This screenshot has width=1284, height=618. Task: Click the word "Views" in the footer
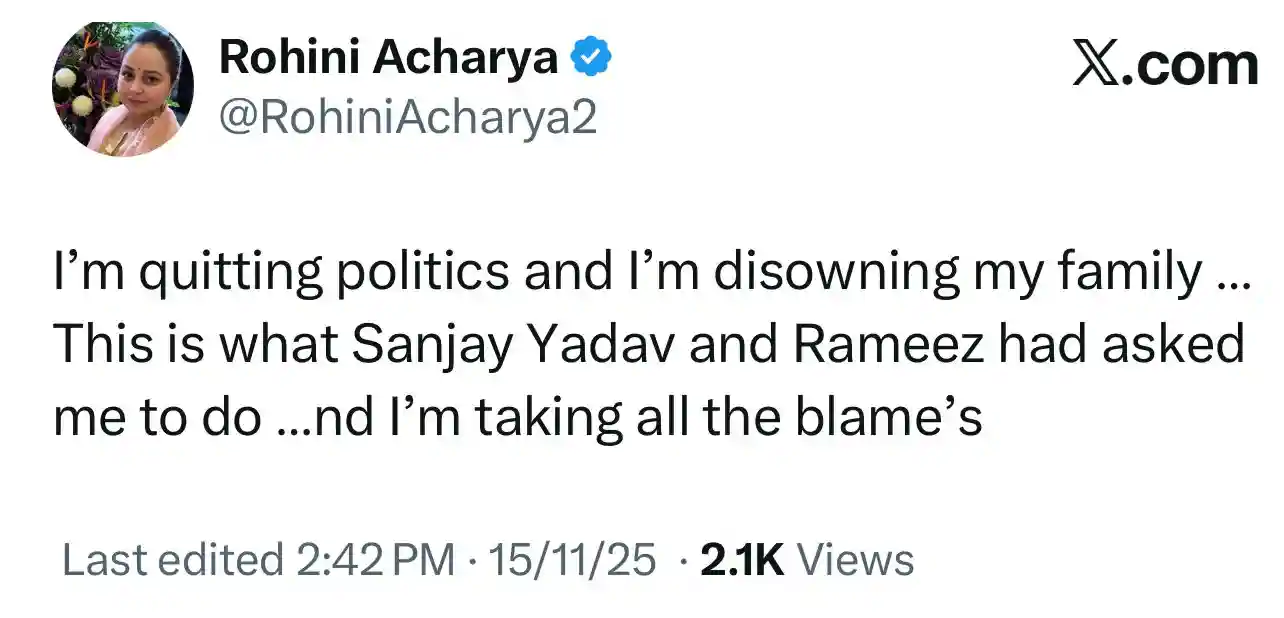pyautogui.click(x=860, y=560)
